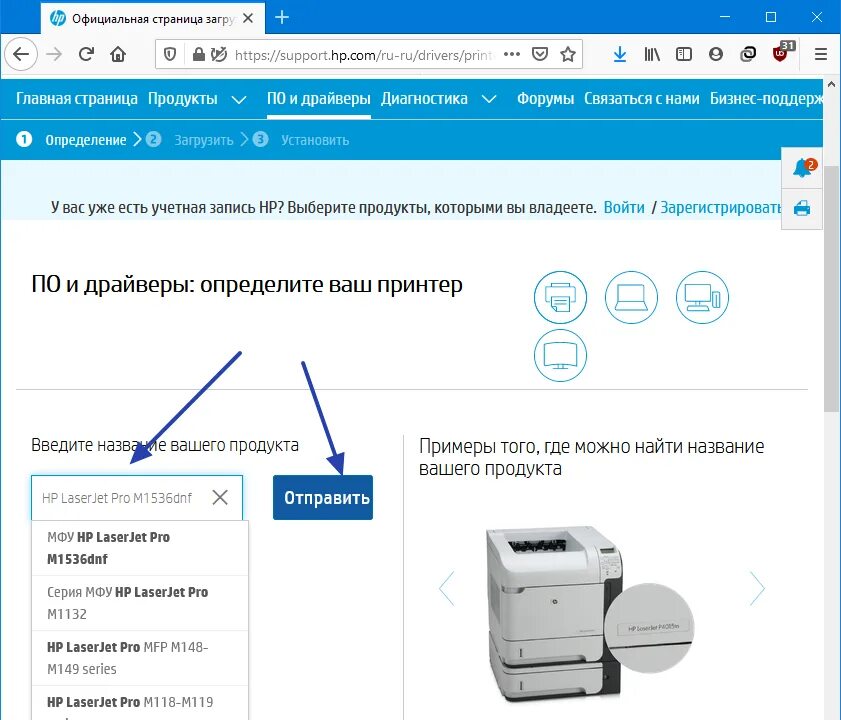Choose suggestion МФУ HP LaserJet Pro M1536dnf

(140, 548)
